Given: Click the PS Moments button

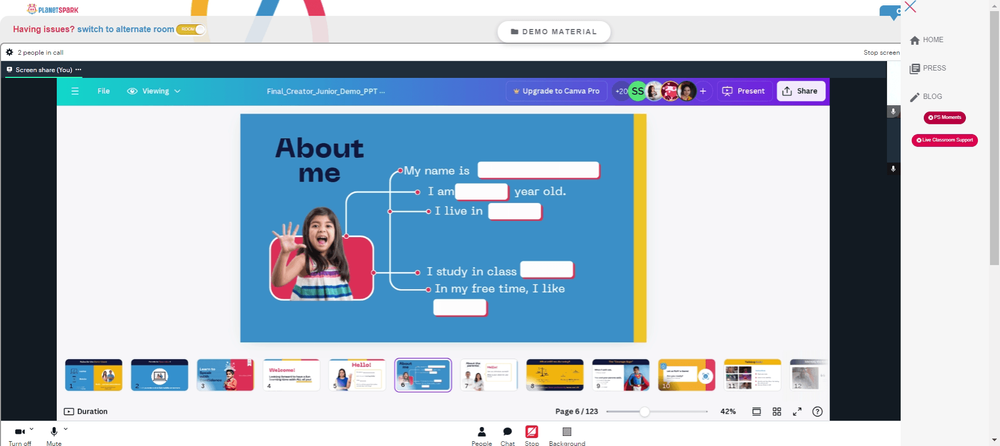Looking at the screenshot, I should coord(945,117).
